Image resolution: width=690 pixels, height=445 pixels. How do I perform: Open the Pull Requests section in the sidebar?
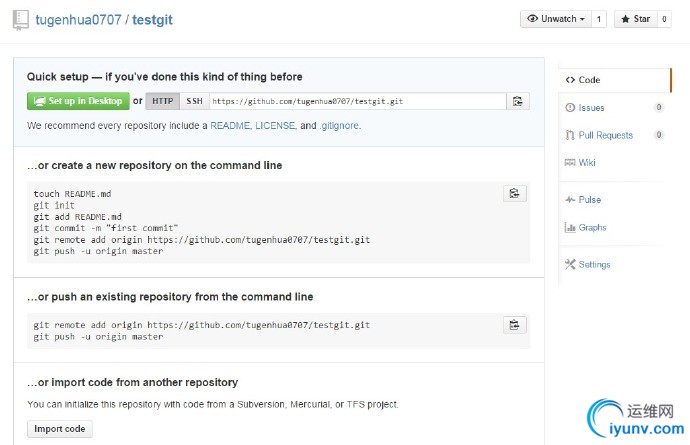pyautogui.click(x=605, y=135)
